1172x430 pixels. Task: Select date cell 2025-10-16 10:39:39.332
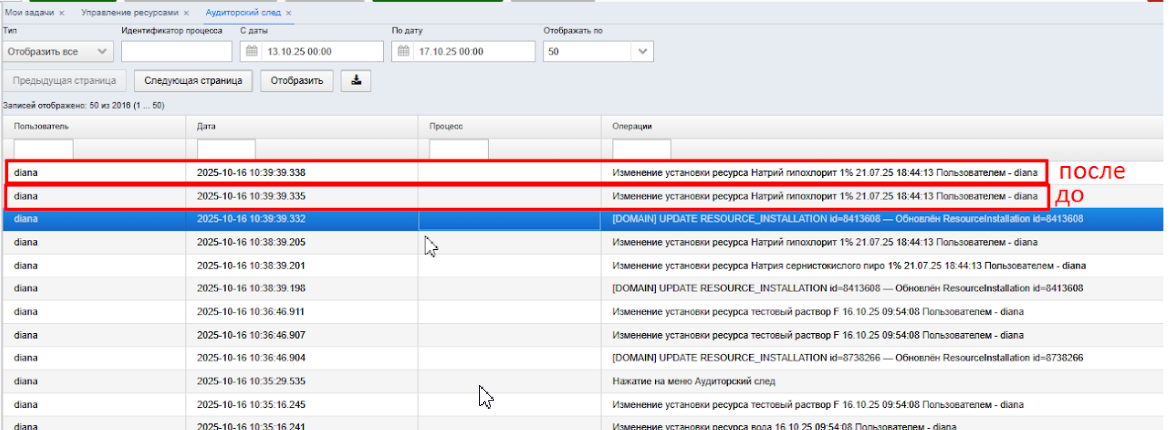(x=251, y=219)
